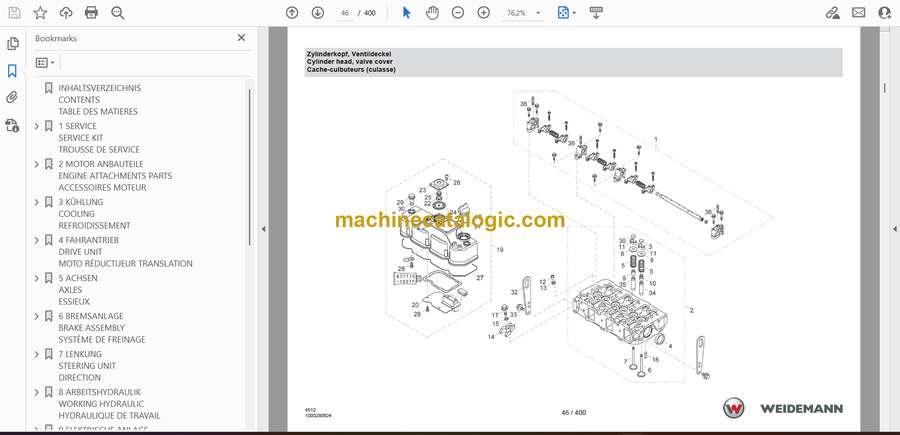
Task: Click the cloud upload icon
Action: pos(66,13)
